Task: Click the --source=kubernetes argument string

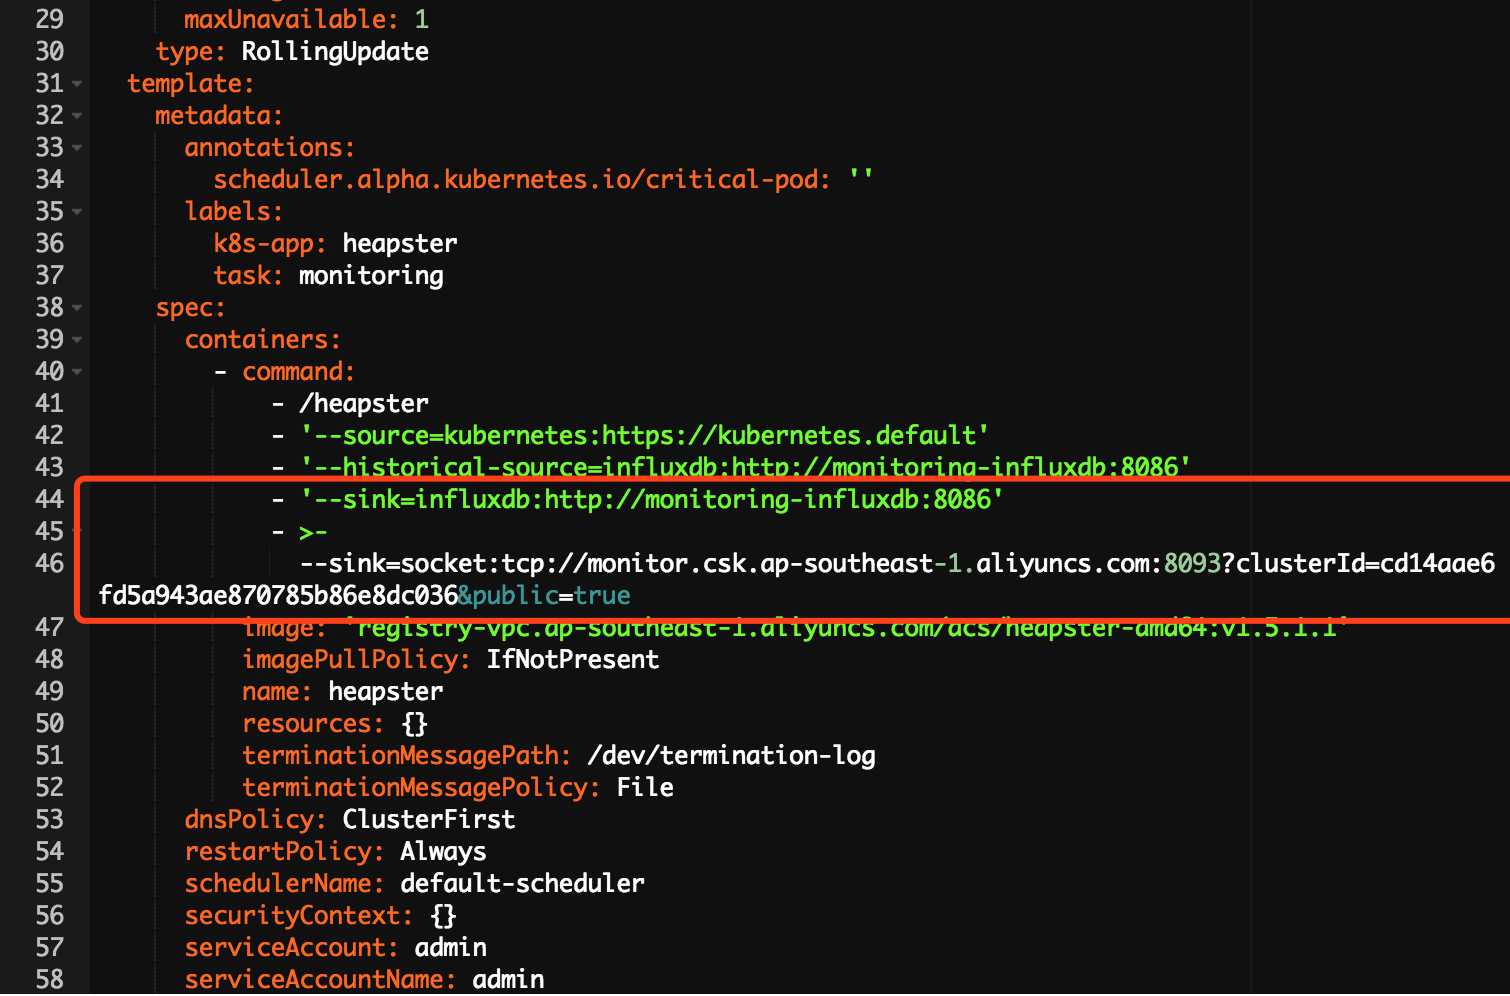Action: coord(645,436)
